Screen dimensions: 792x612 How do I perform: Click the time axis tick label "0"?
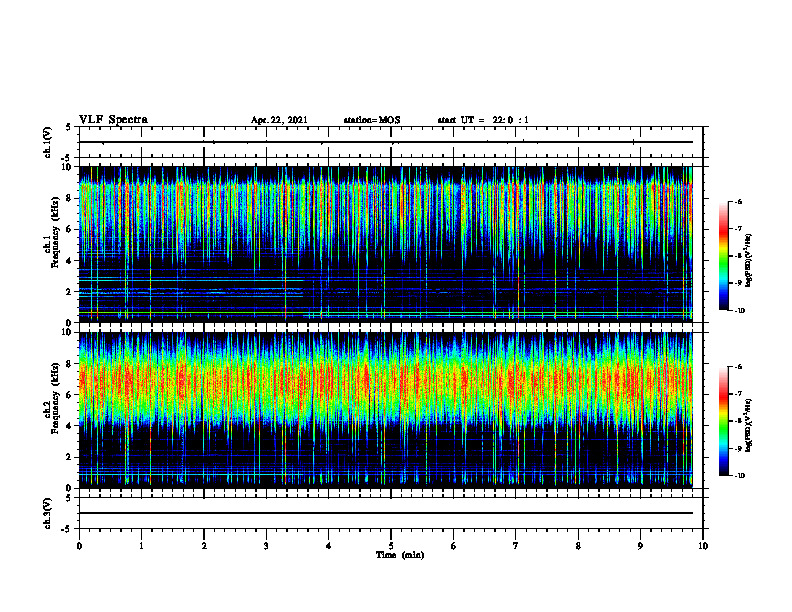click(79, 546)
